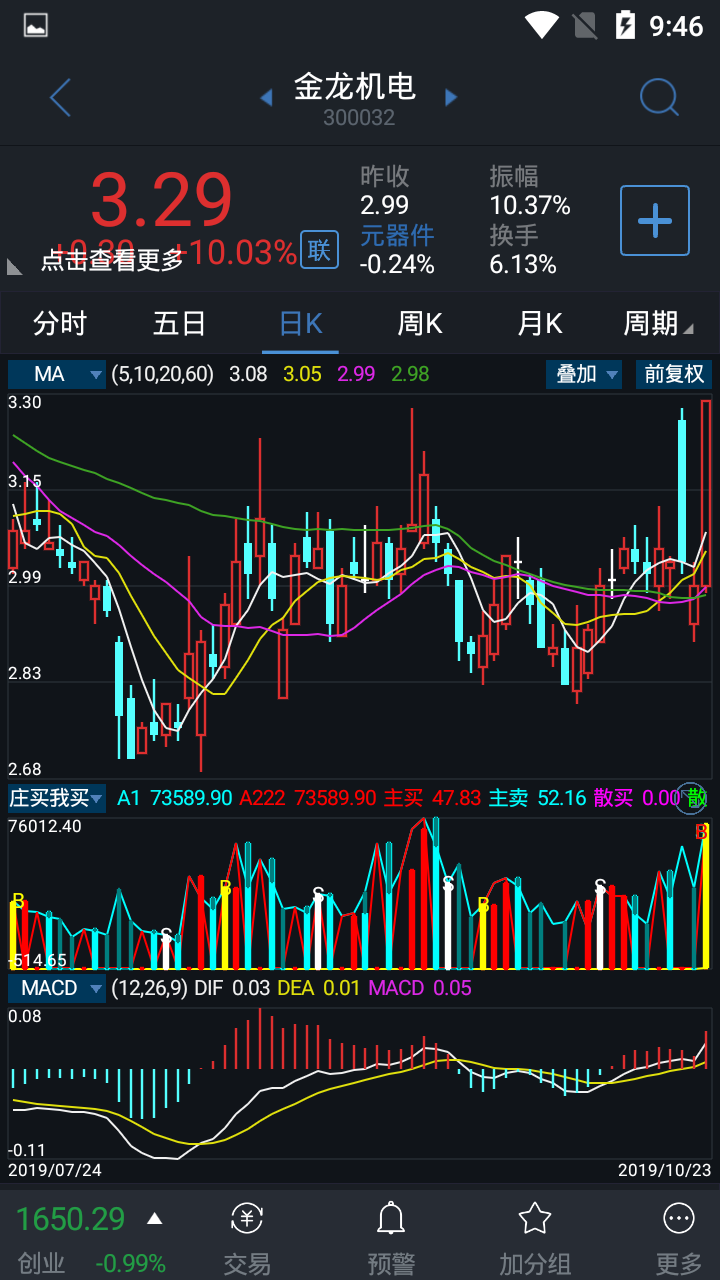
Task: Go back with the left arrow icon
Action: coord(60,97)
